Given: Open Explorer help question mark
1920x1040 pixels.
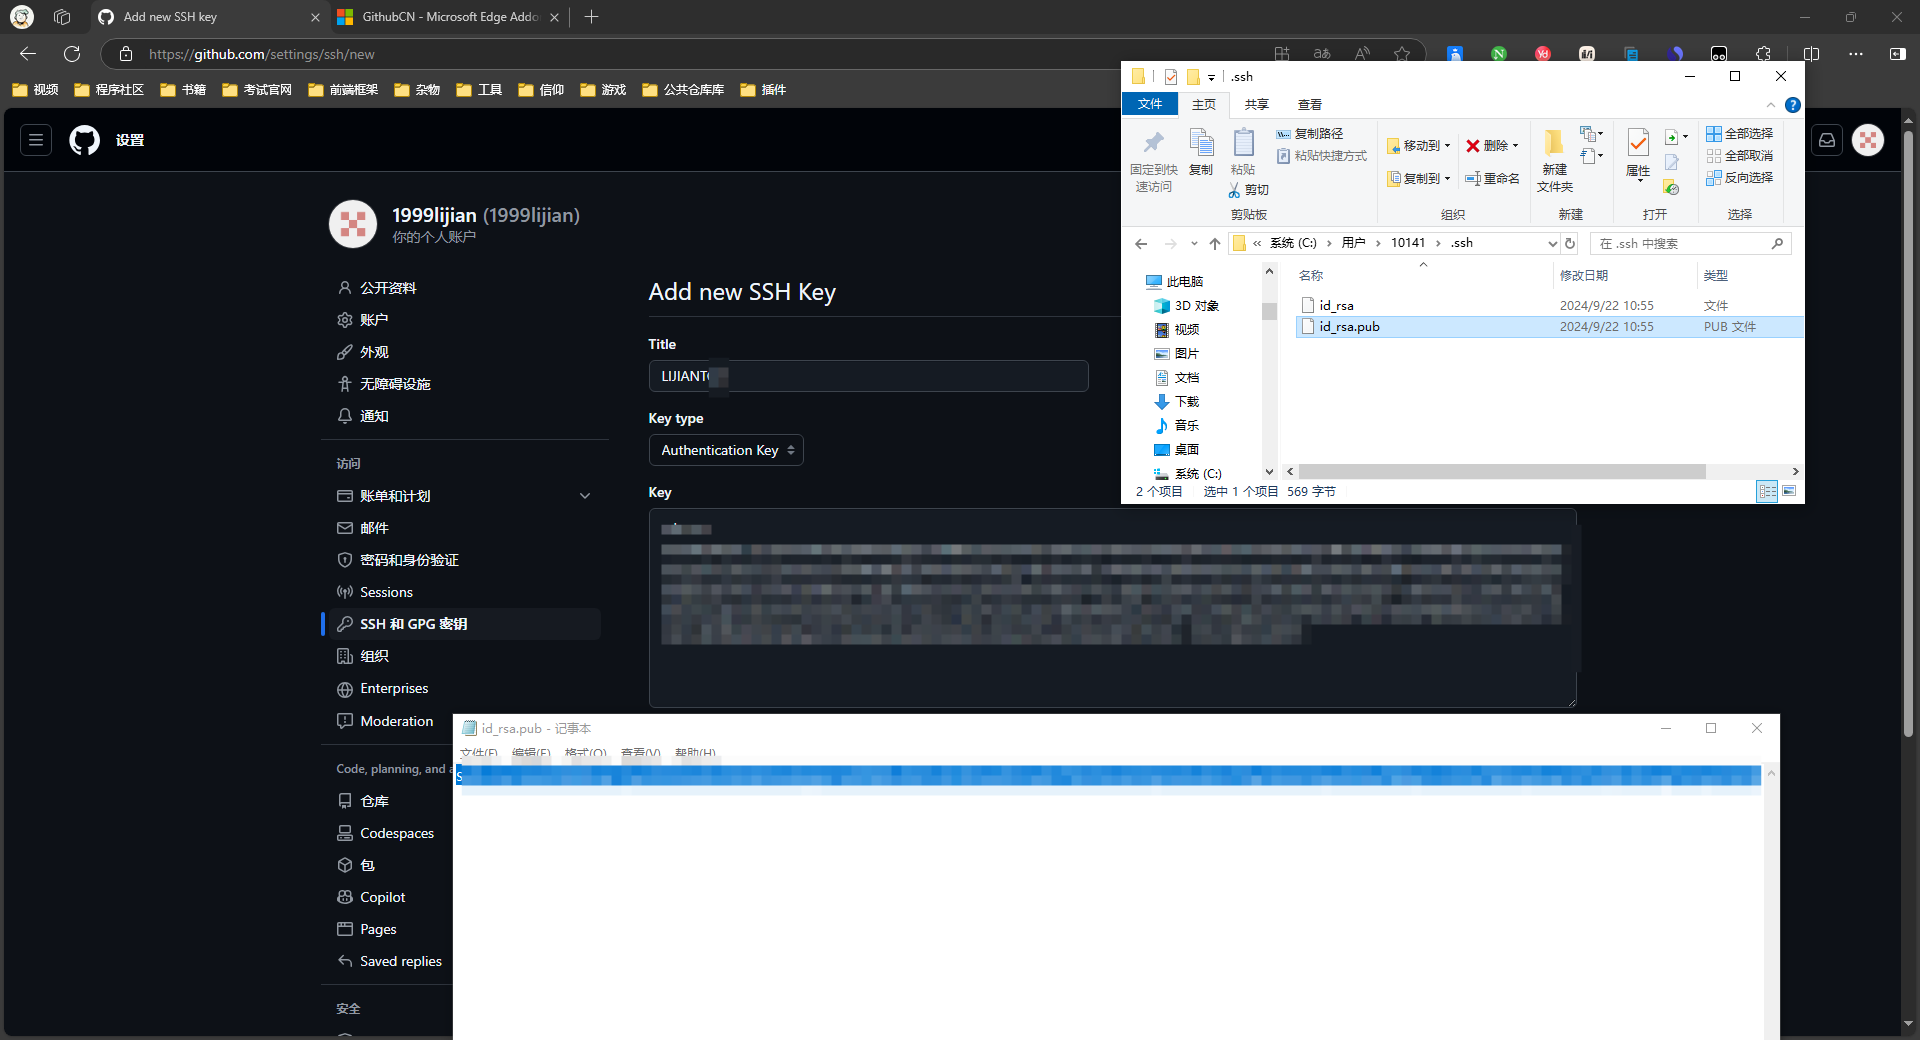Looking at the screenshot, I should click(1793, 105).
